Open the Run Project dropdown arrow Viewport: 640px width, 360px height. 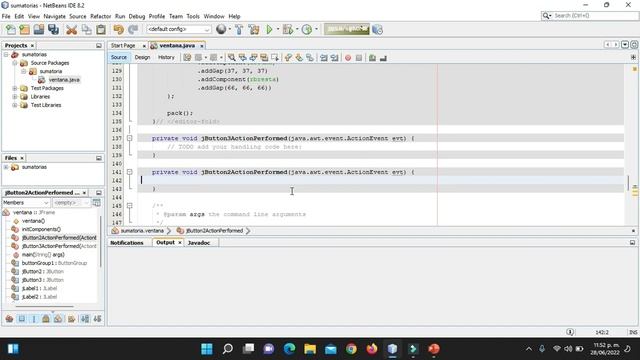[x=278, y=29]
